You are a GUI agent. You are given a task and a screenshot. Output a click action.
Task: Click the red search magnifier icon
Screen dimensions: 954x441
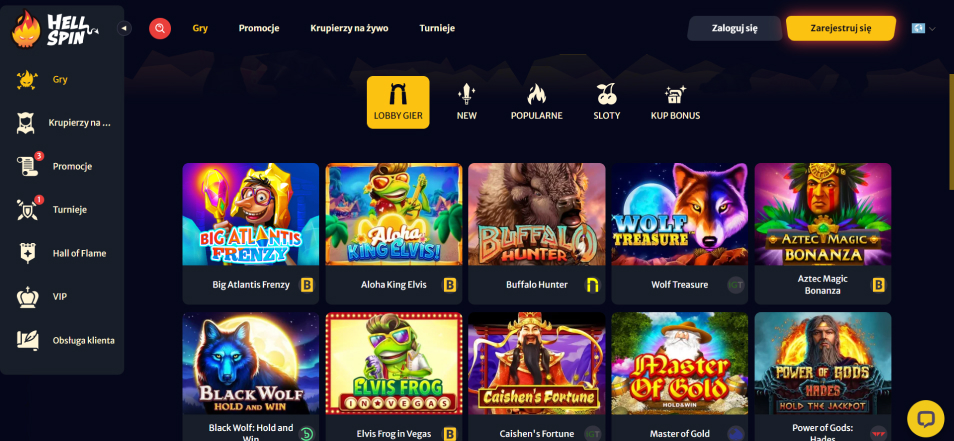coord(160,28)
